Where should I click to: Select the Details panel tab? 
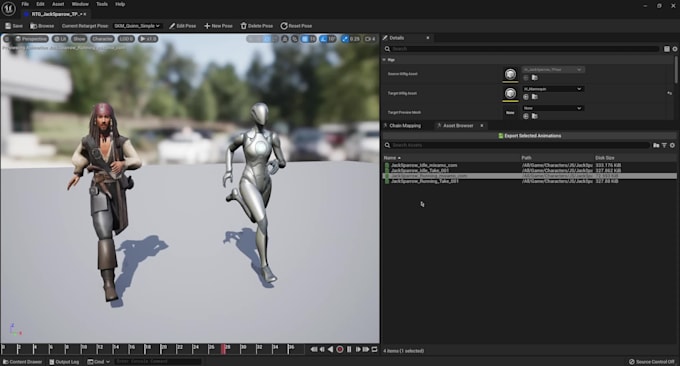(x=396, y=38)
